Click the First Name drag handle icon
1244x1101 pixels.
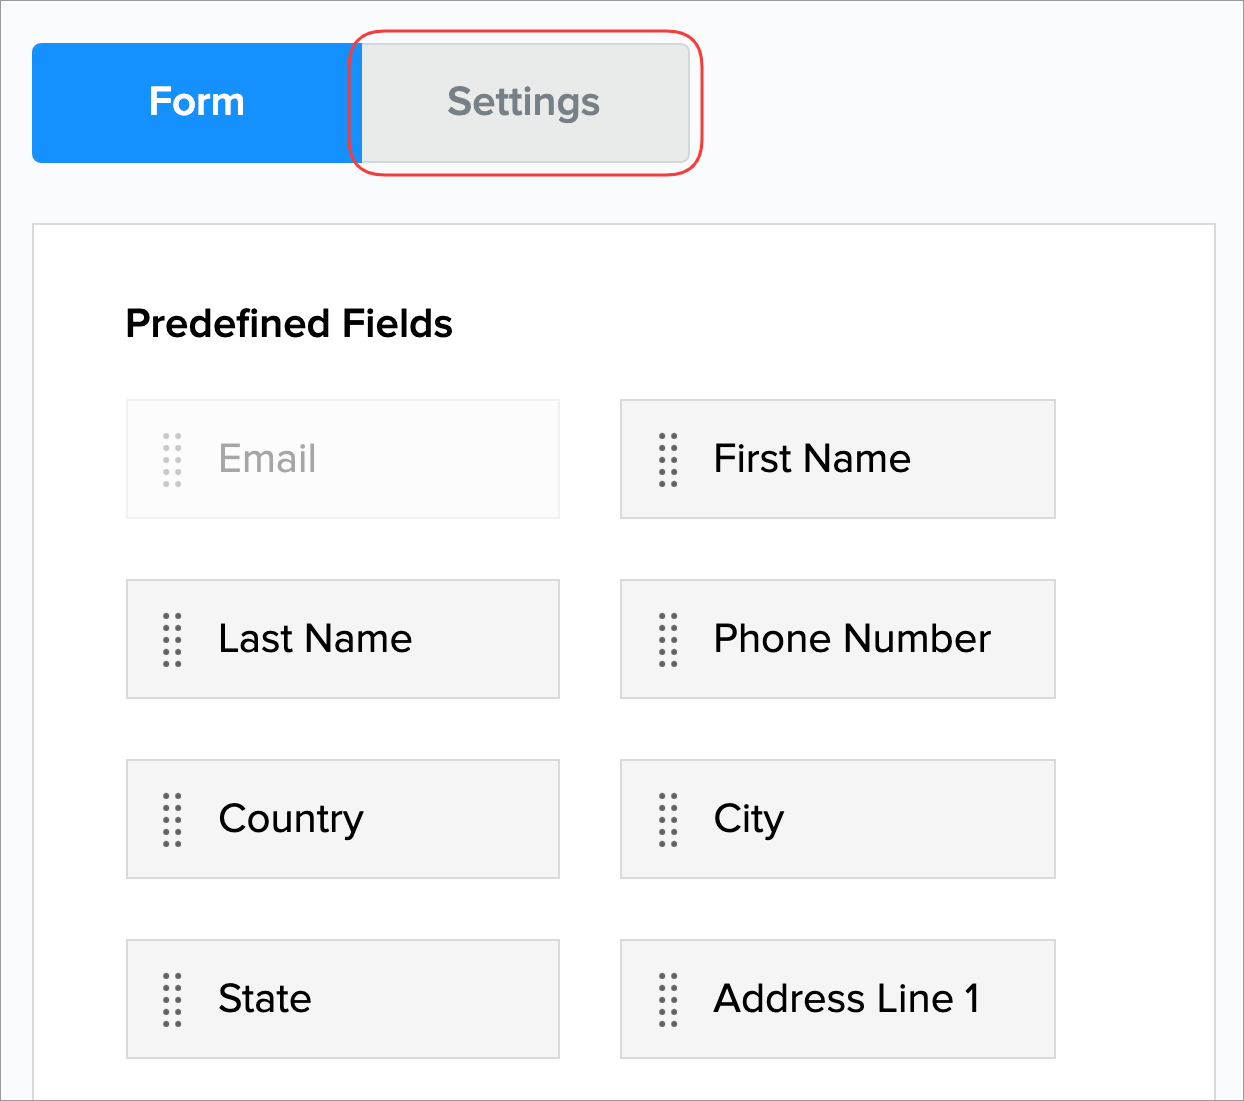pos(668,460)
